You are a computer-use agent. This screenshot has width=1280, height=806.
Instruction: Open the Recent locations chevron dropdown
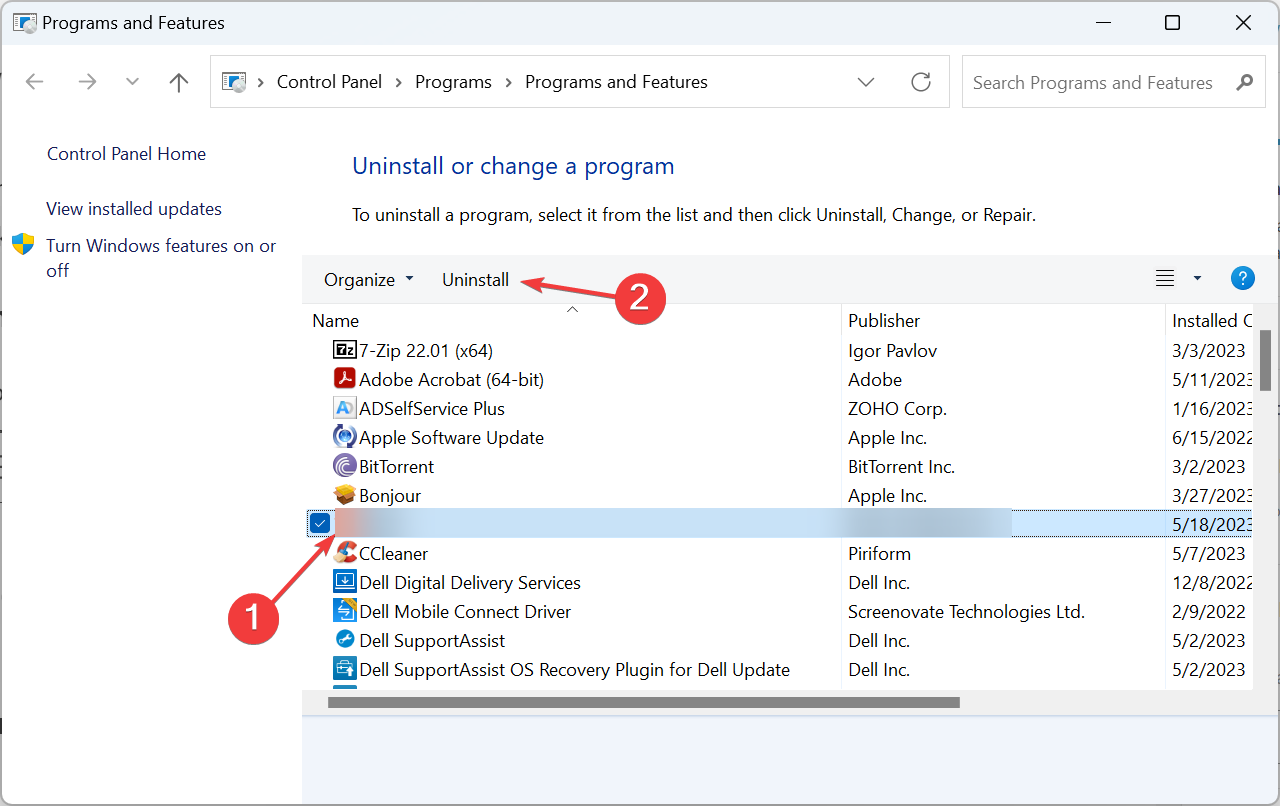click(x=132, y=82)
